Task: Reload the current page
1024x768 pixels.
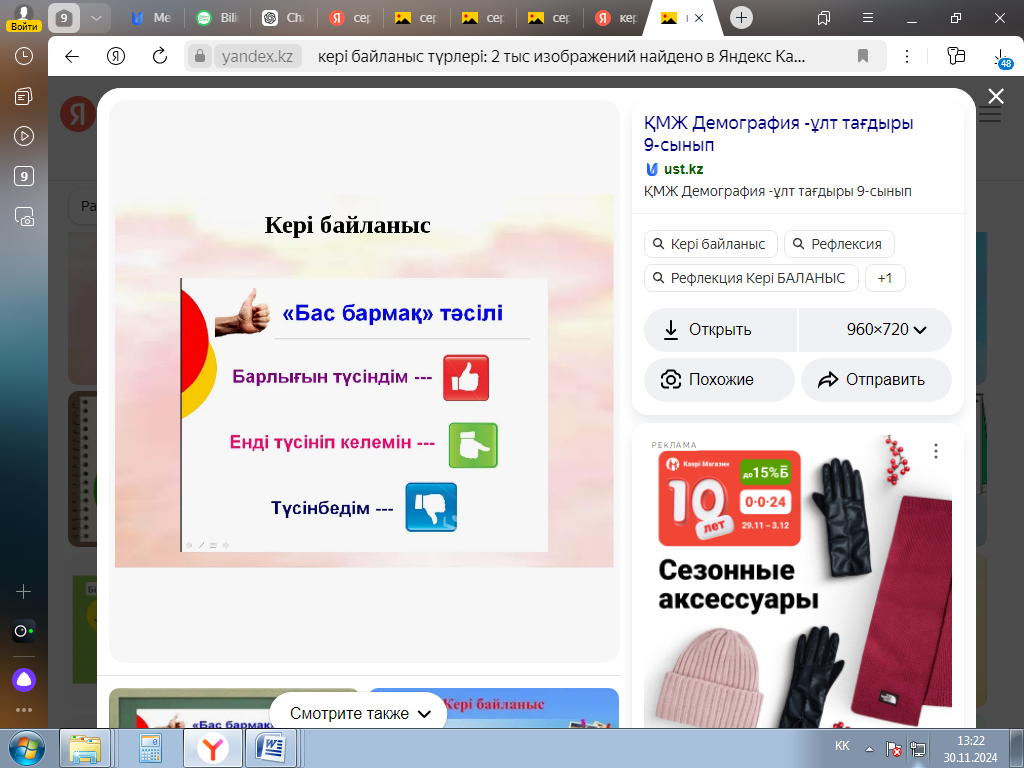Action: pyautogui.click(x=159, y=56)
